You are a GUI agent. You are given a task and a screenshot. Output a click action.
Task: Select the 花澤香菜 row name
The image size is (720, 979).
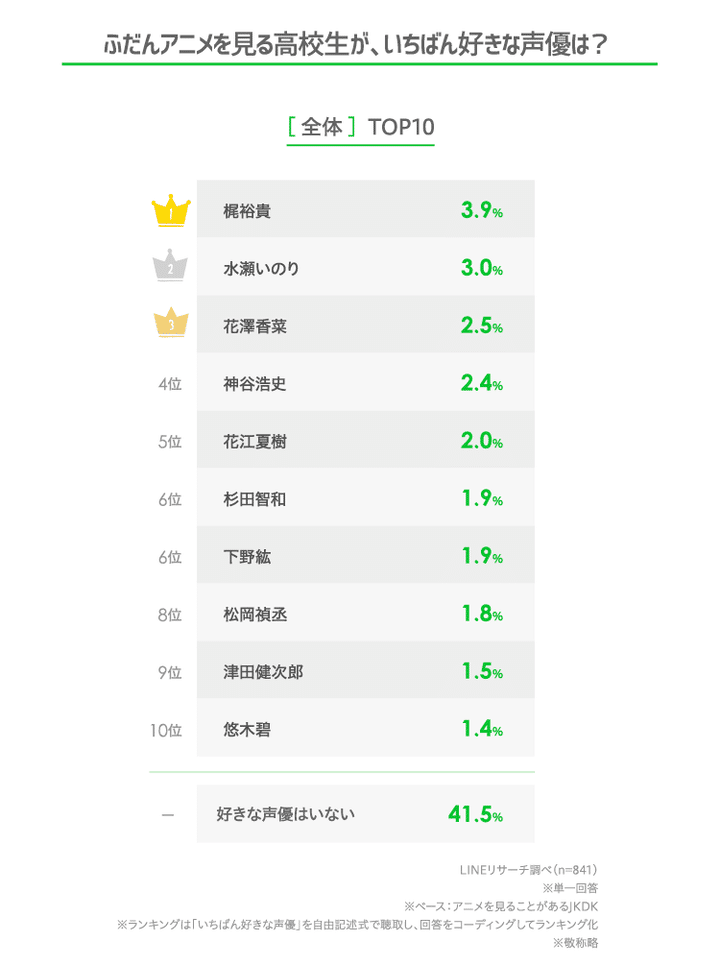[x=255, y=326]
